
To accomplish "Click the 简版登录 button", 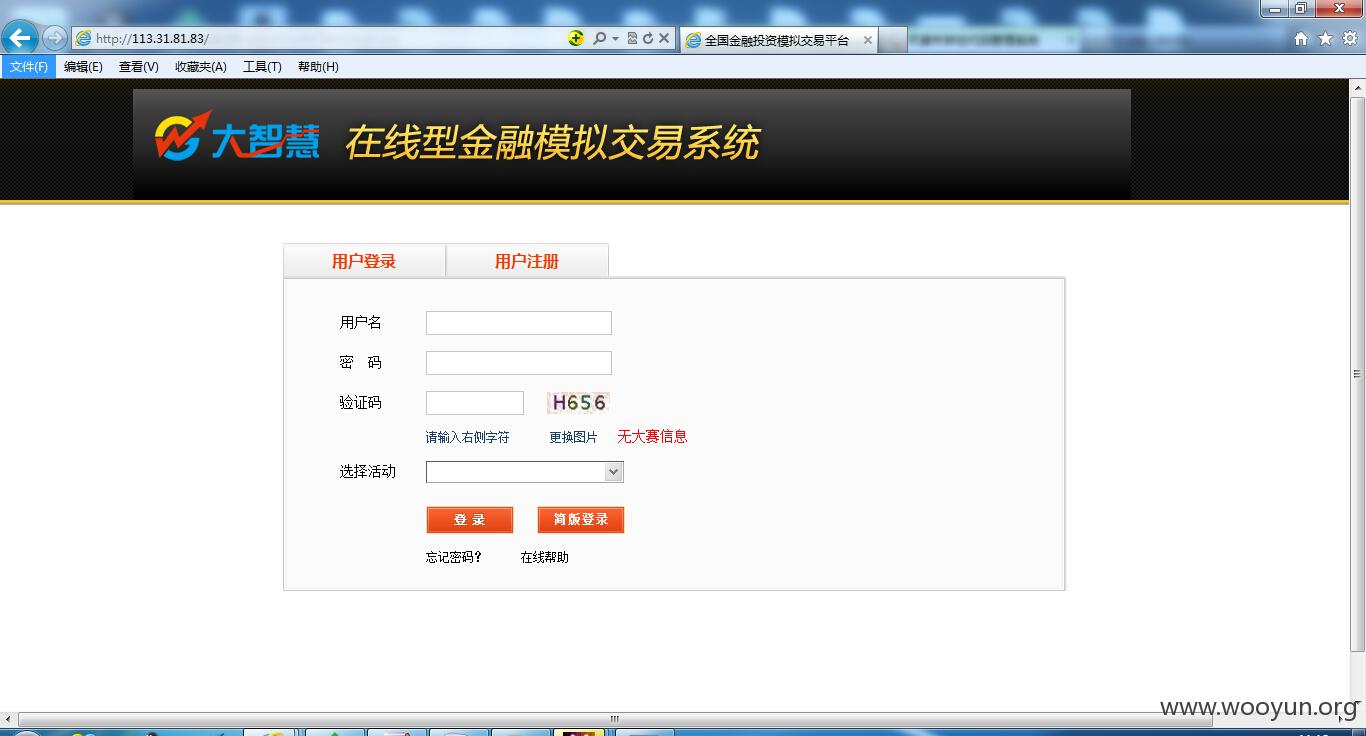I will (x=581, y=520).
